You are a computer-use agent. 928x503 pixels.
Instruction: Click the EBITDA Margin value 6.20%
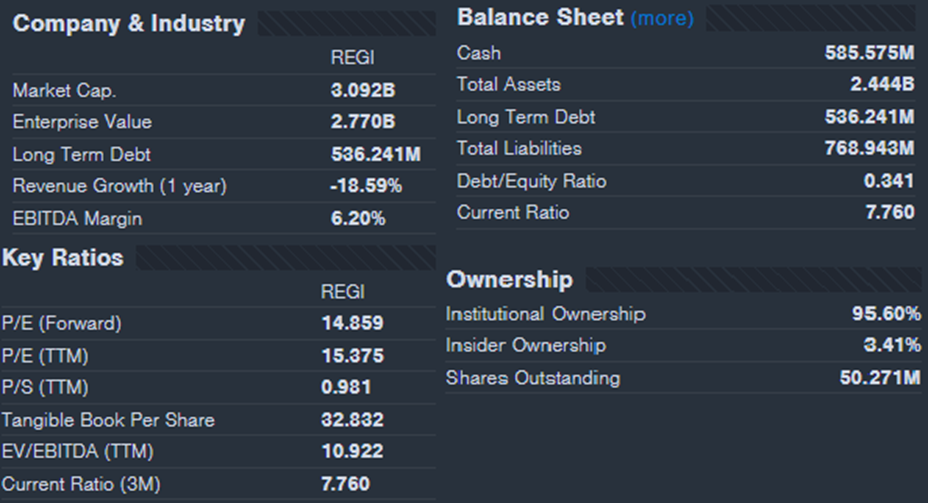tap(358, 219)
